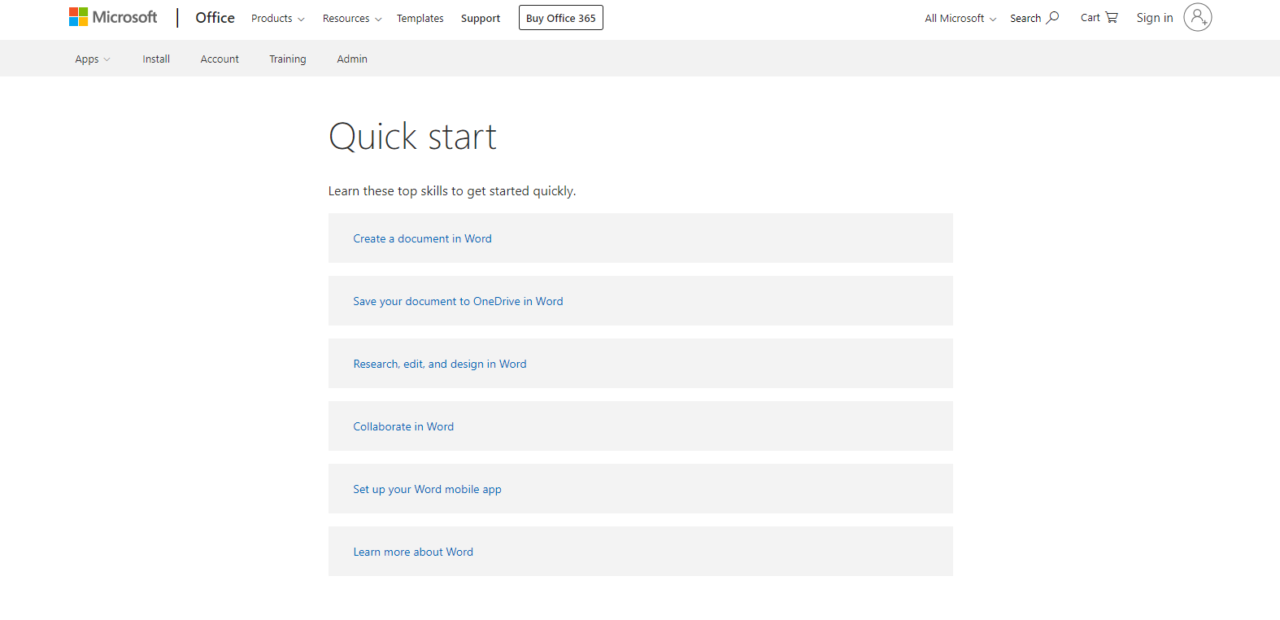1280x620 pixels.
Task: Click the Buy Office 365 button
Action: coord(560,18)
